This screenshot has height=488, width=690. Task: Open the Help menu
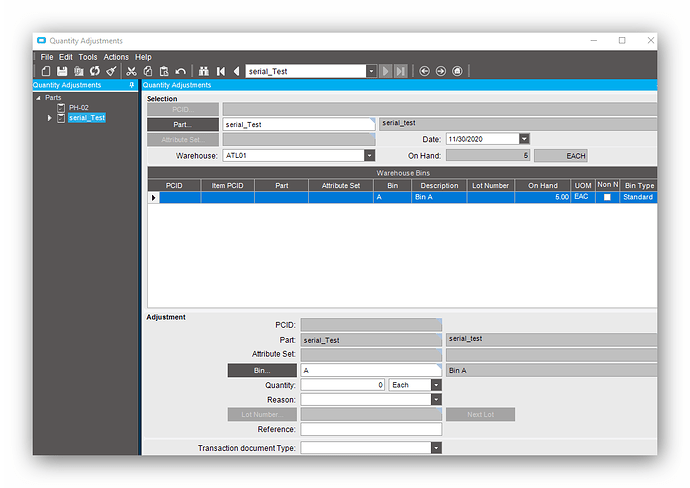pyautogui.click(x=143, y=57)
